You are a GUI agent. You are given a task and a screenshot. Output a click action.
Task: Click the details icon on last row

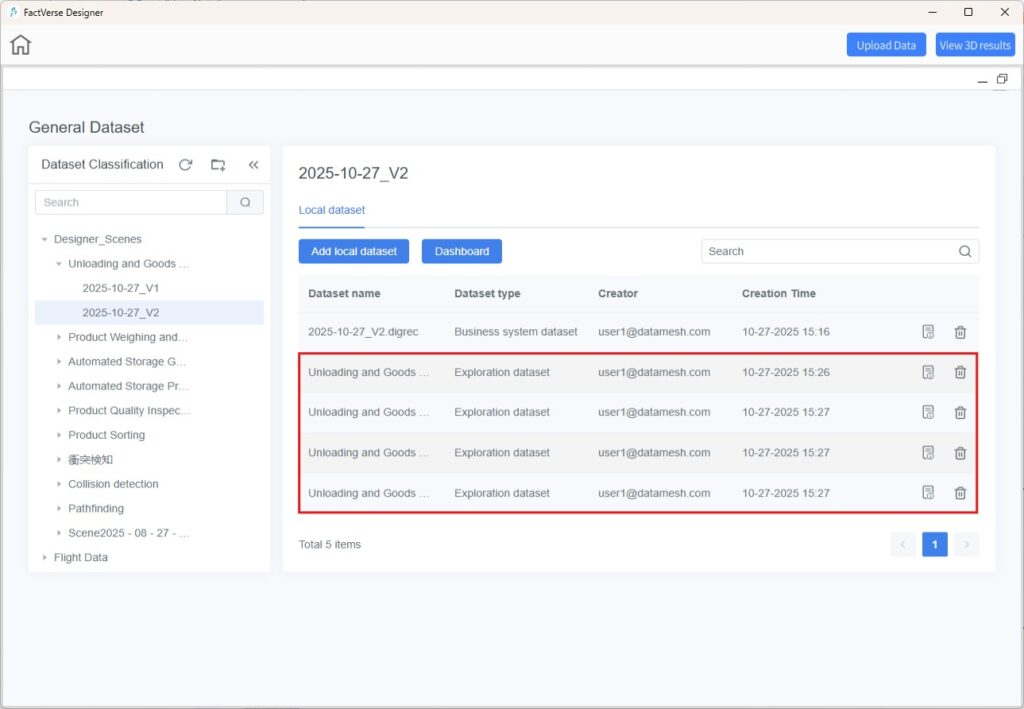click(x=928, y=493)
